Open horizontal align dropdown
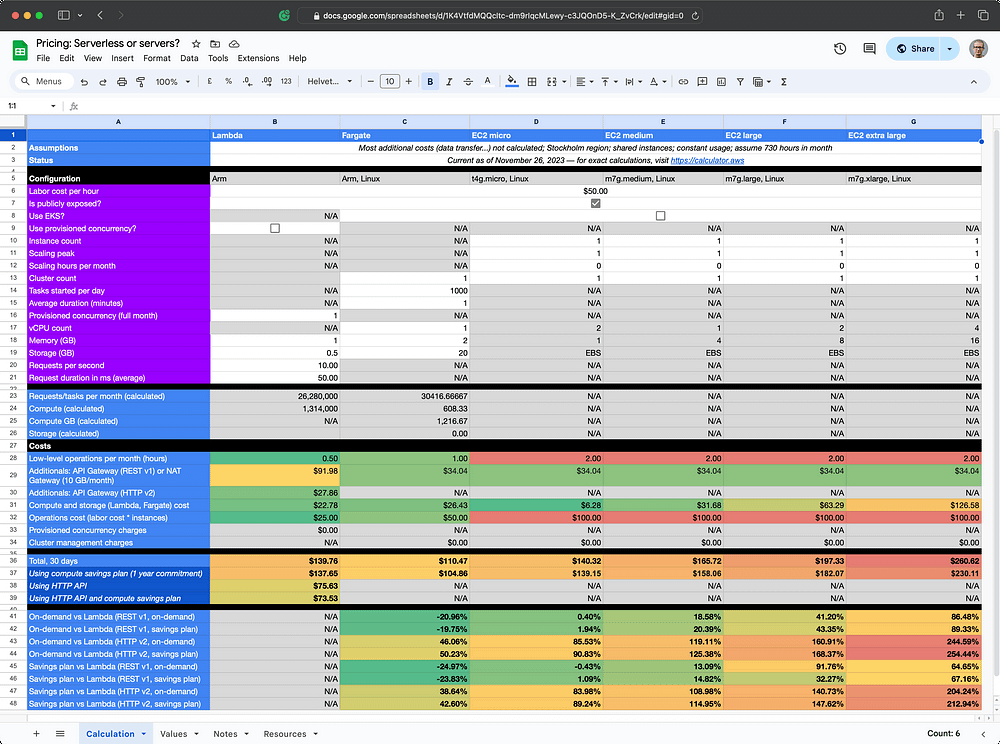This screenshot has width=1000, height=744. pos(584,82)
